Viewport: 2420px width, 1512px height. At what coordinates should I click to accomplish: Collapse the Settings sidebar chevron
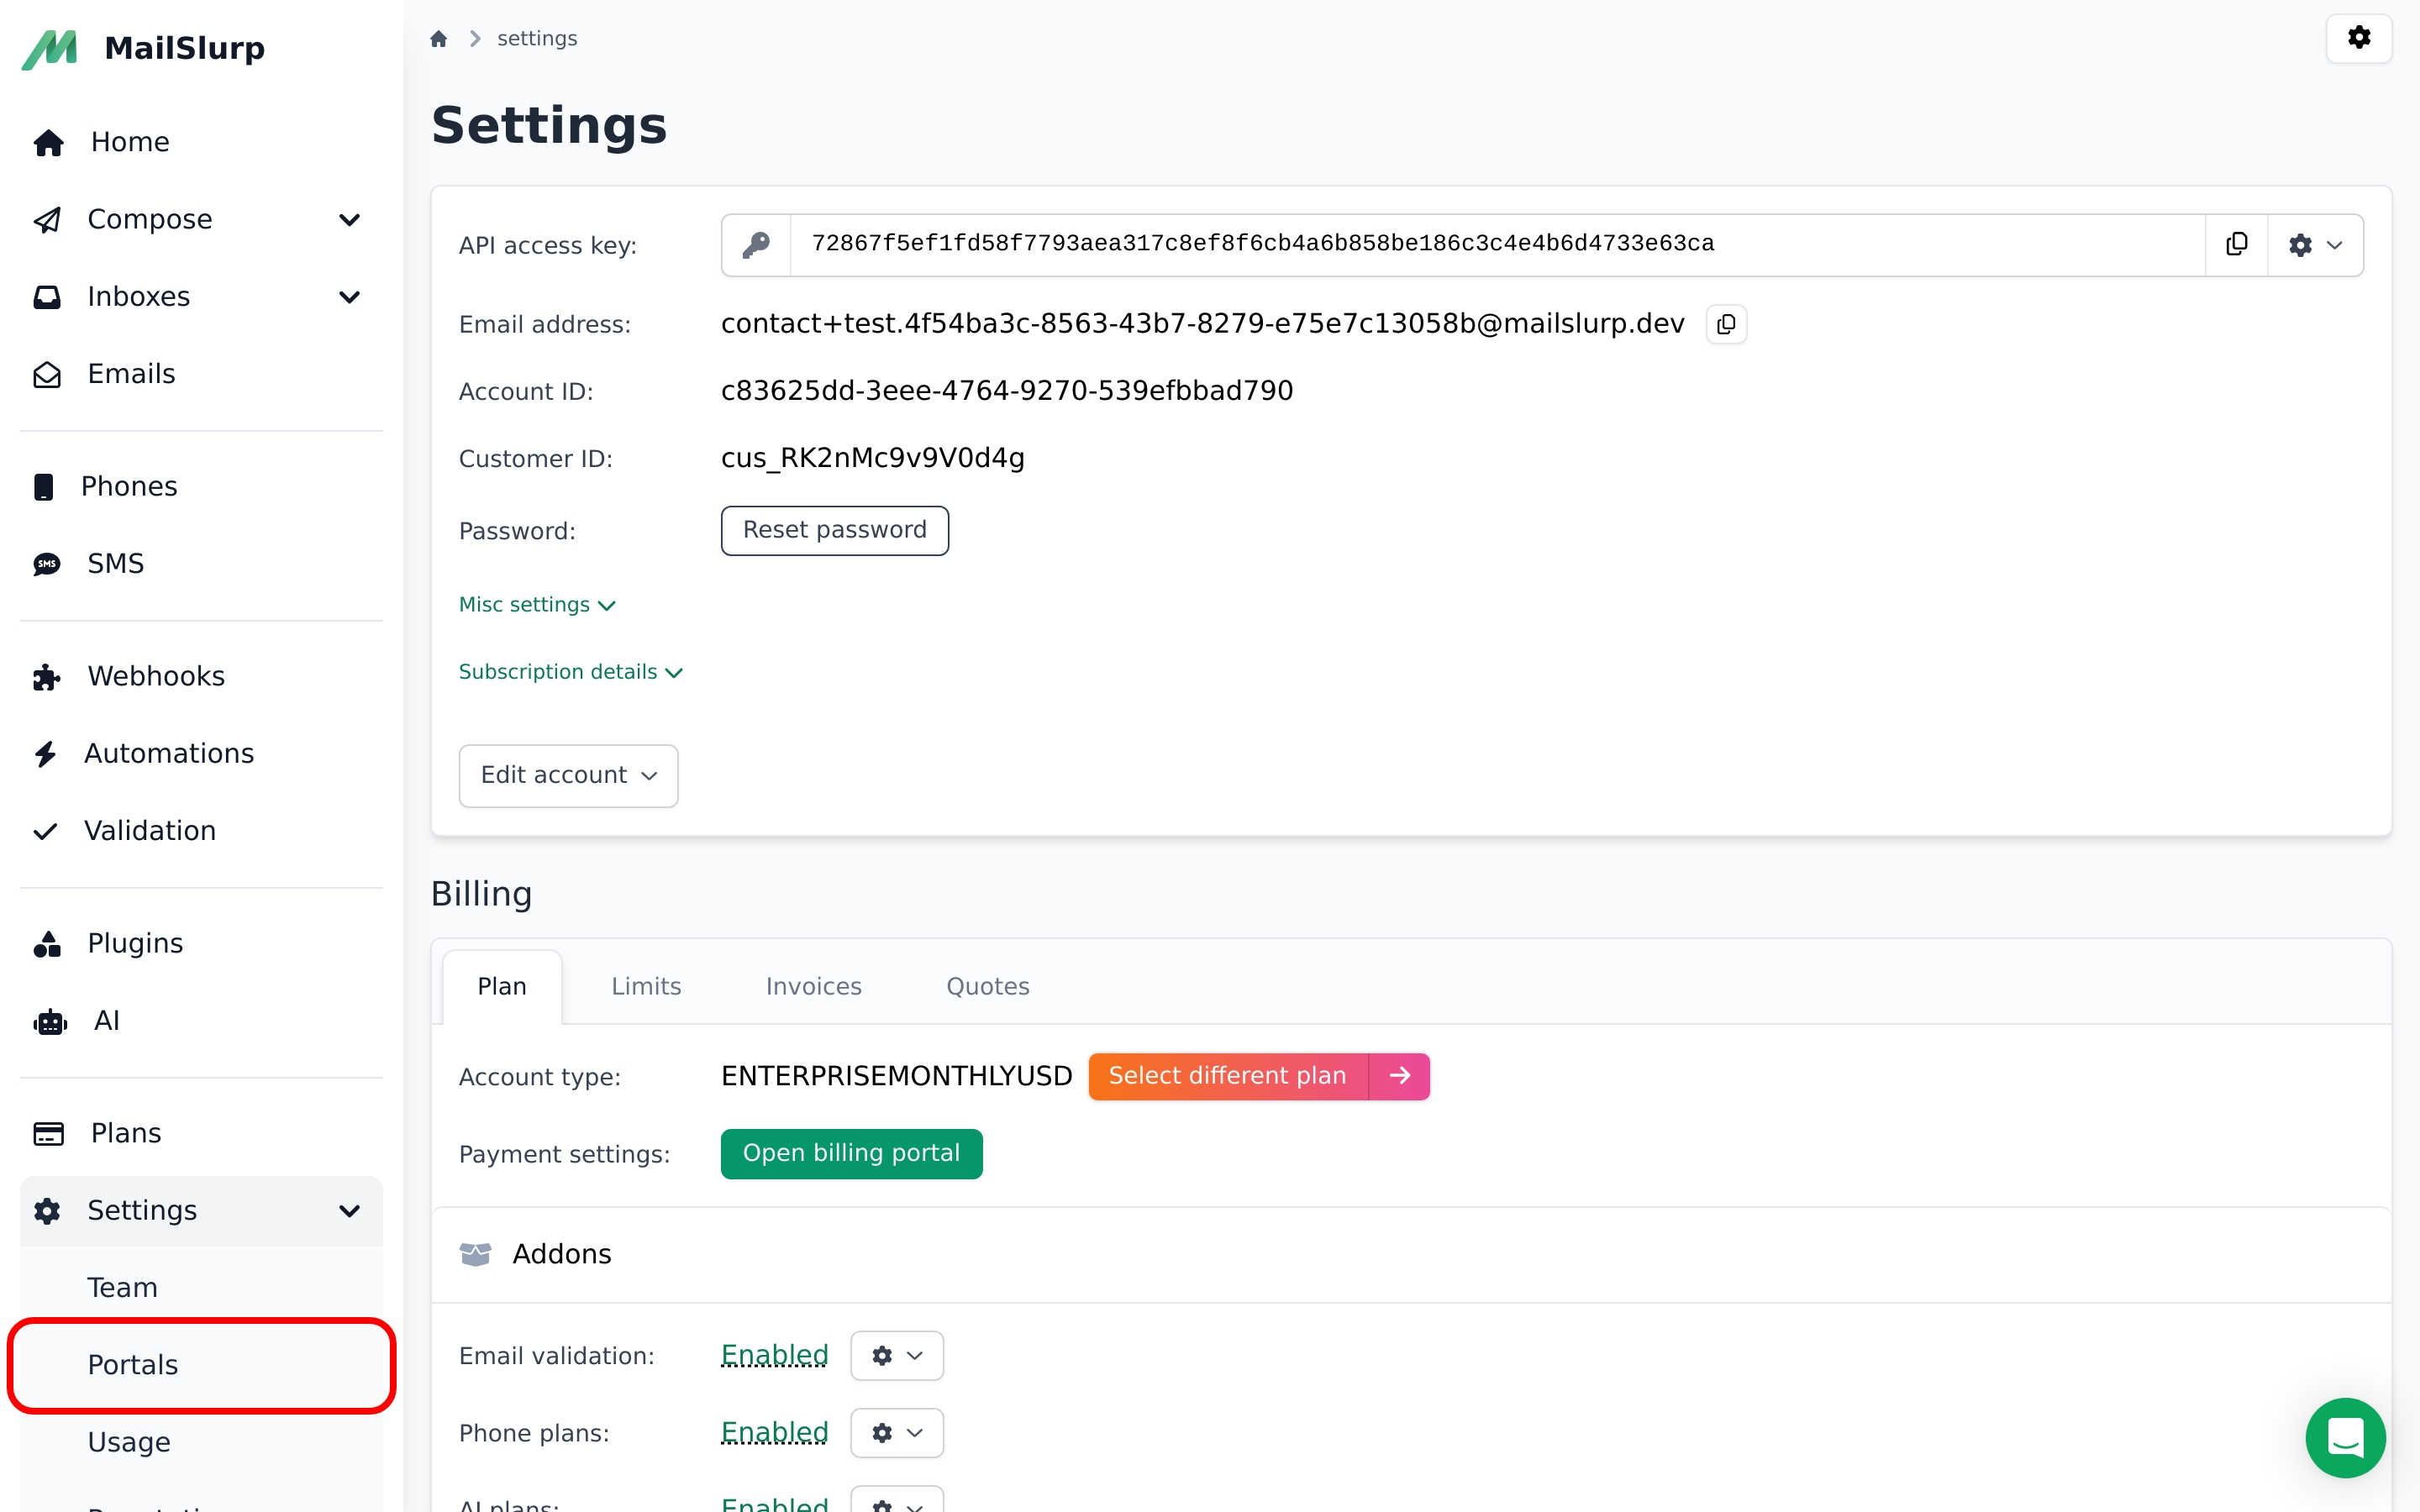coord(349,1211)
